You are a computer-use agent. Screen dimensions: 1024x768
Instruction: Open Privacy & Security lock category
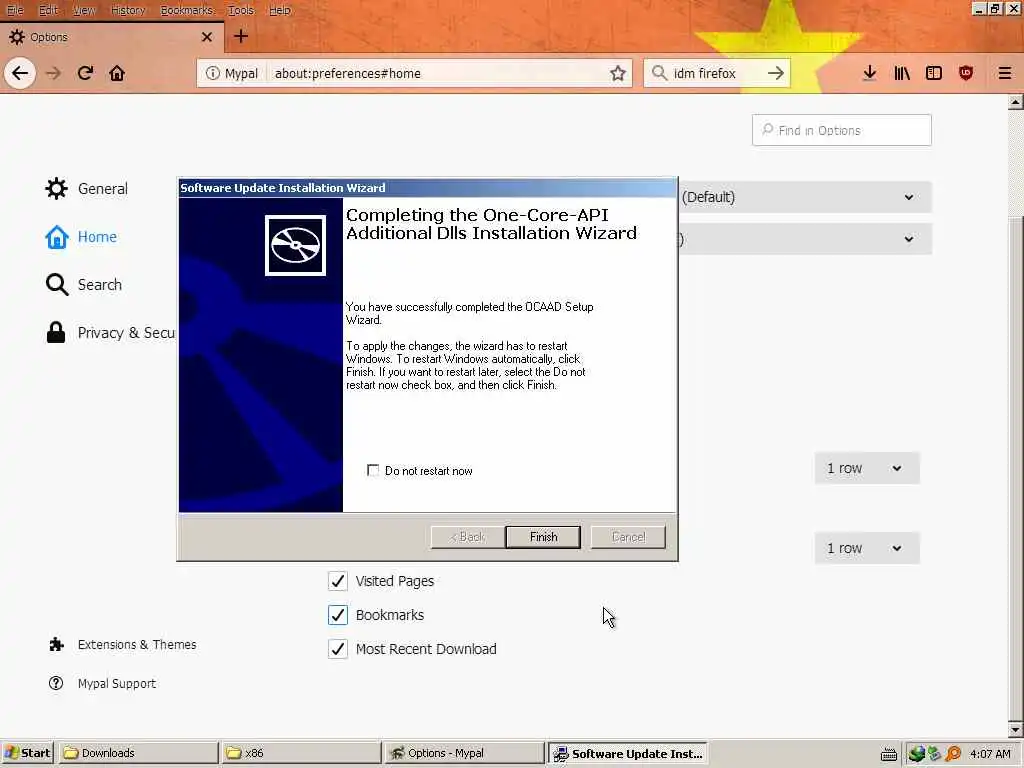coord(110,332)
